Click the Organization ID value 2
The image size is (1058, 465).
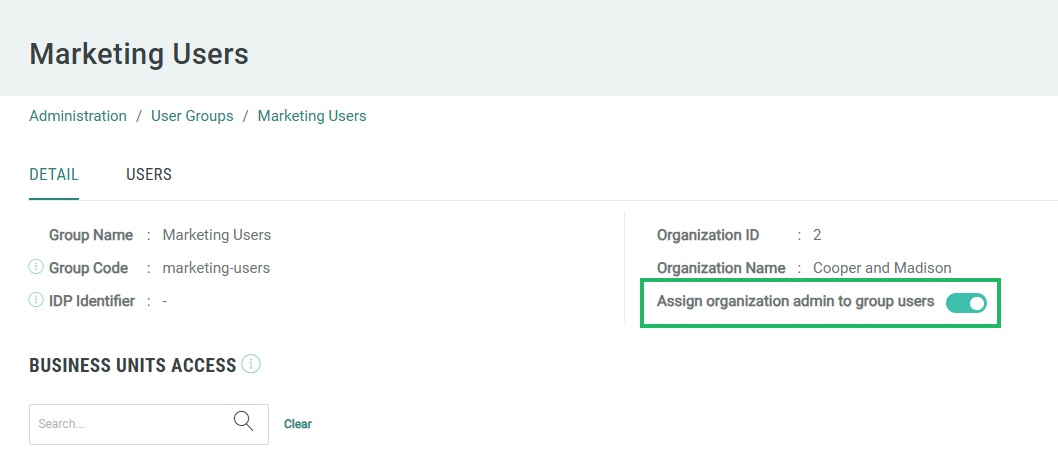coord(817,235)
